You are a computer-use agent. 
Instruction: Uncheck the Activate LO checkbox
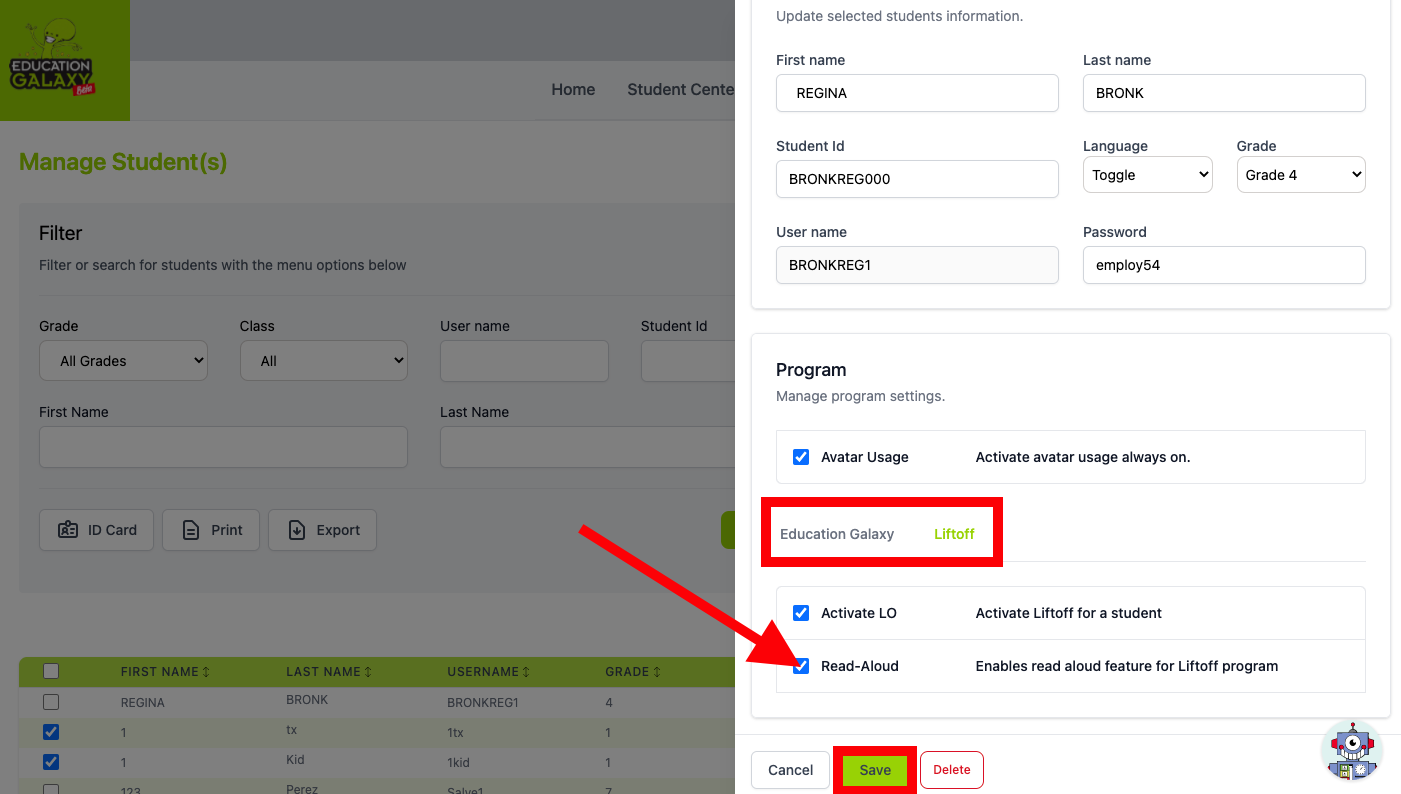(x=801, y=613)
